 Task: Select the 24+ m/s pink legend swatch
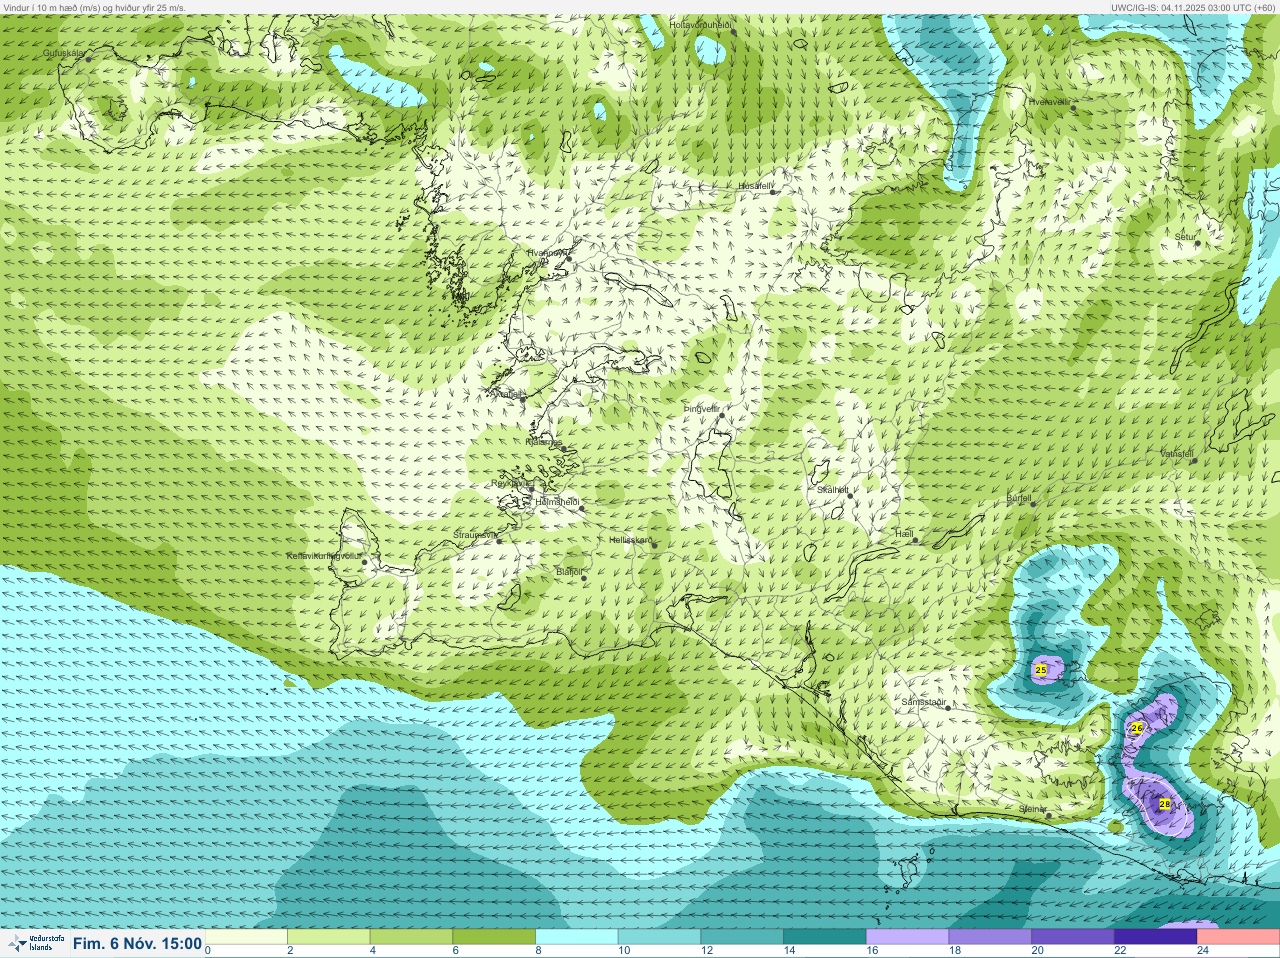[1238, 937]
